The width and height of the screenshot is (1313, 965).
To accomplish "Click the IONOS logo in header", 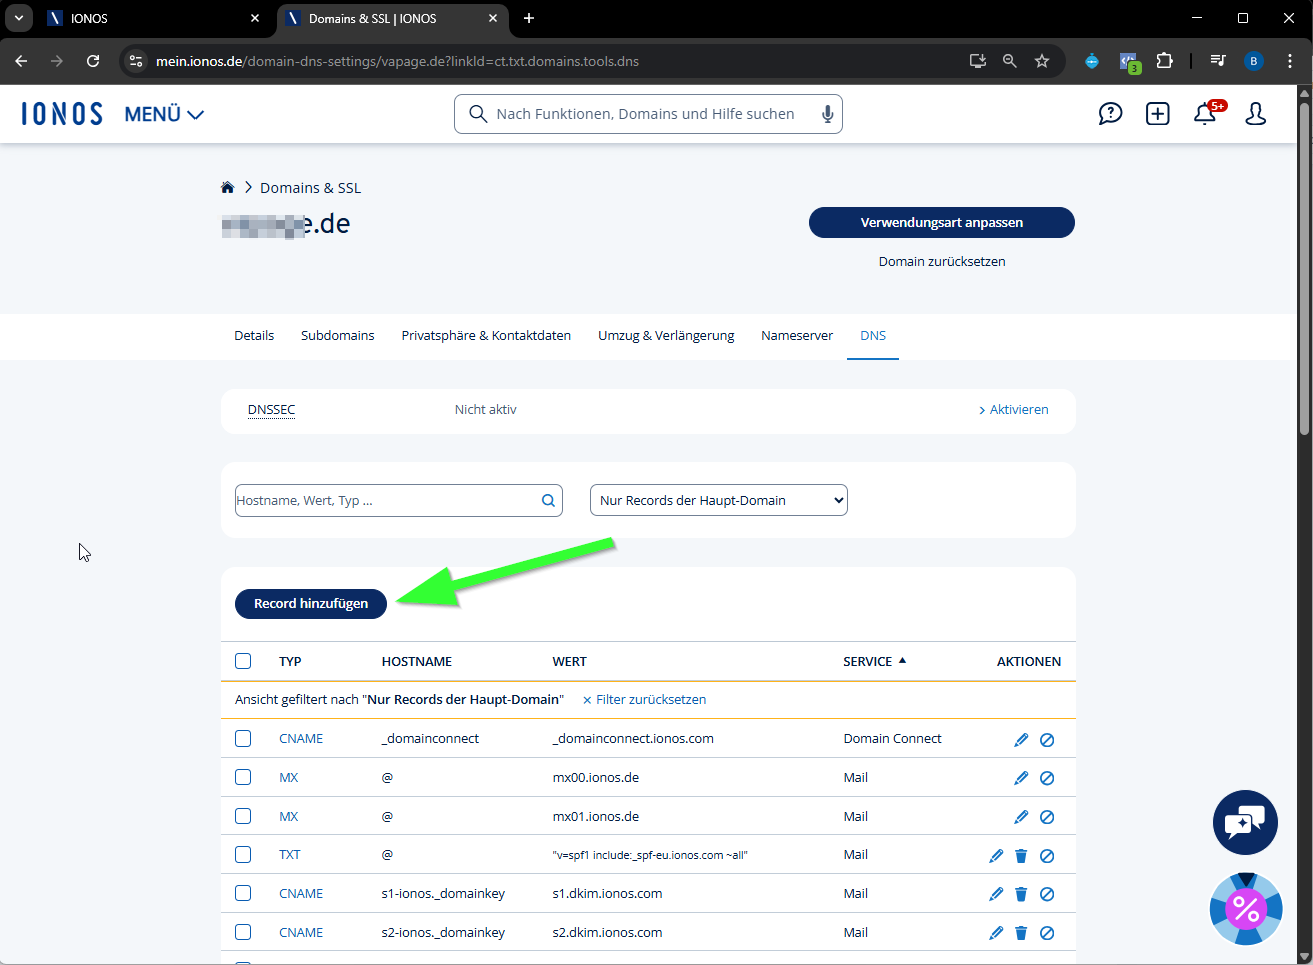I will [x=62, y=114].
